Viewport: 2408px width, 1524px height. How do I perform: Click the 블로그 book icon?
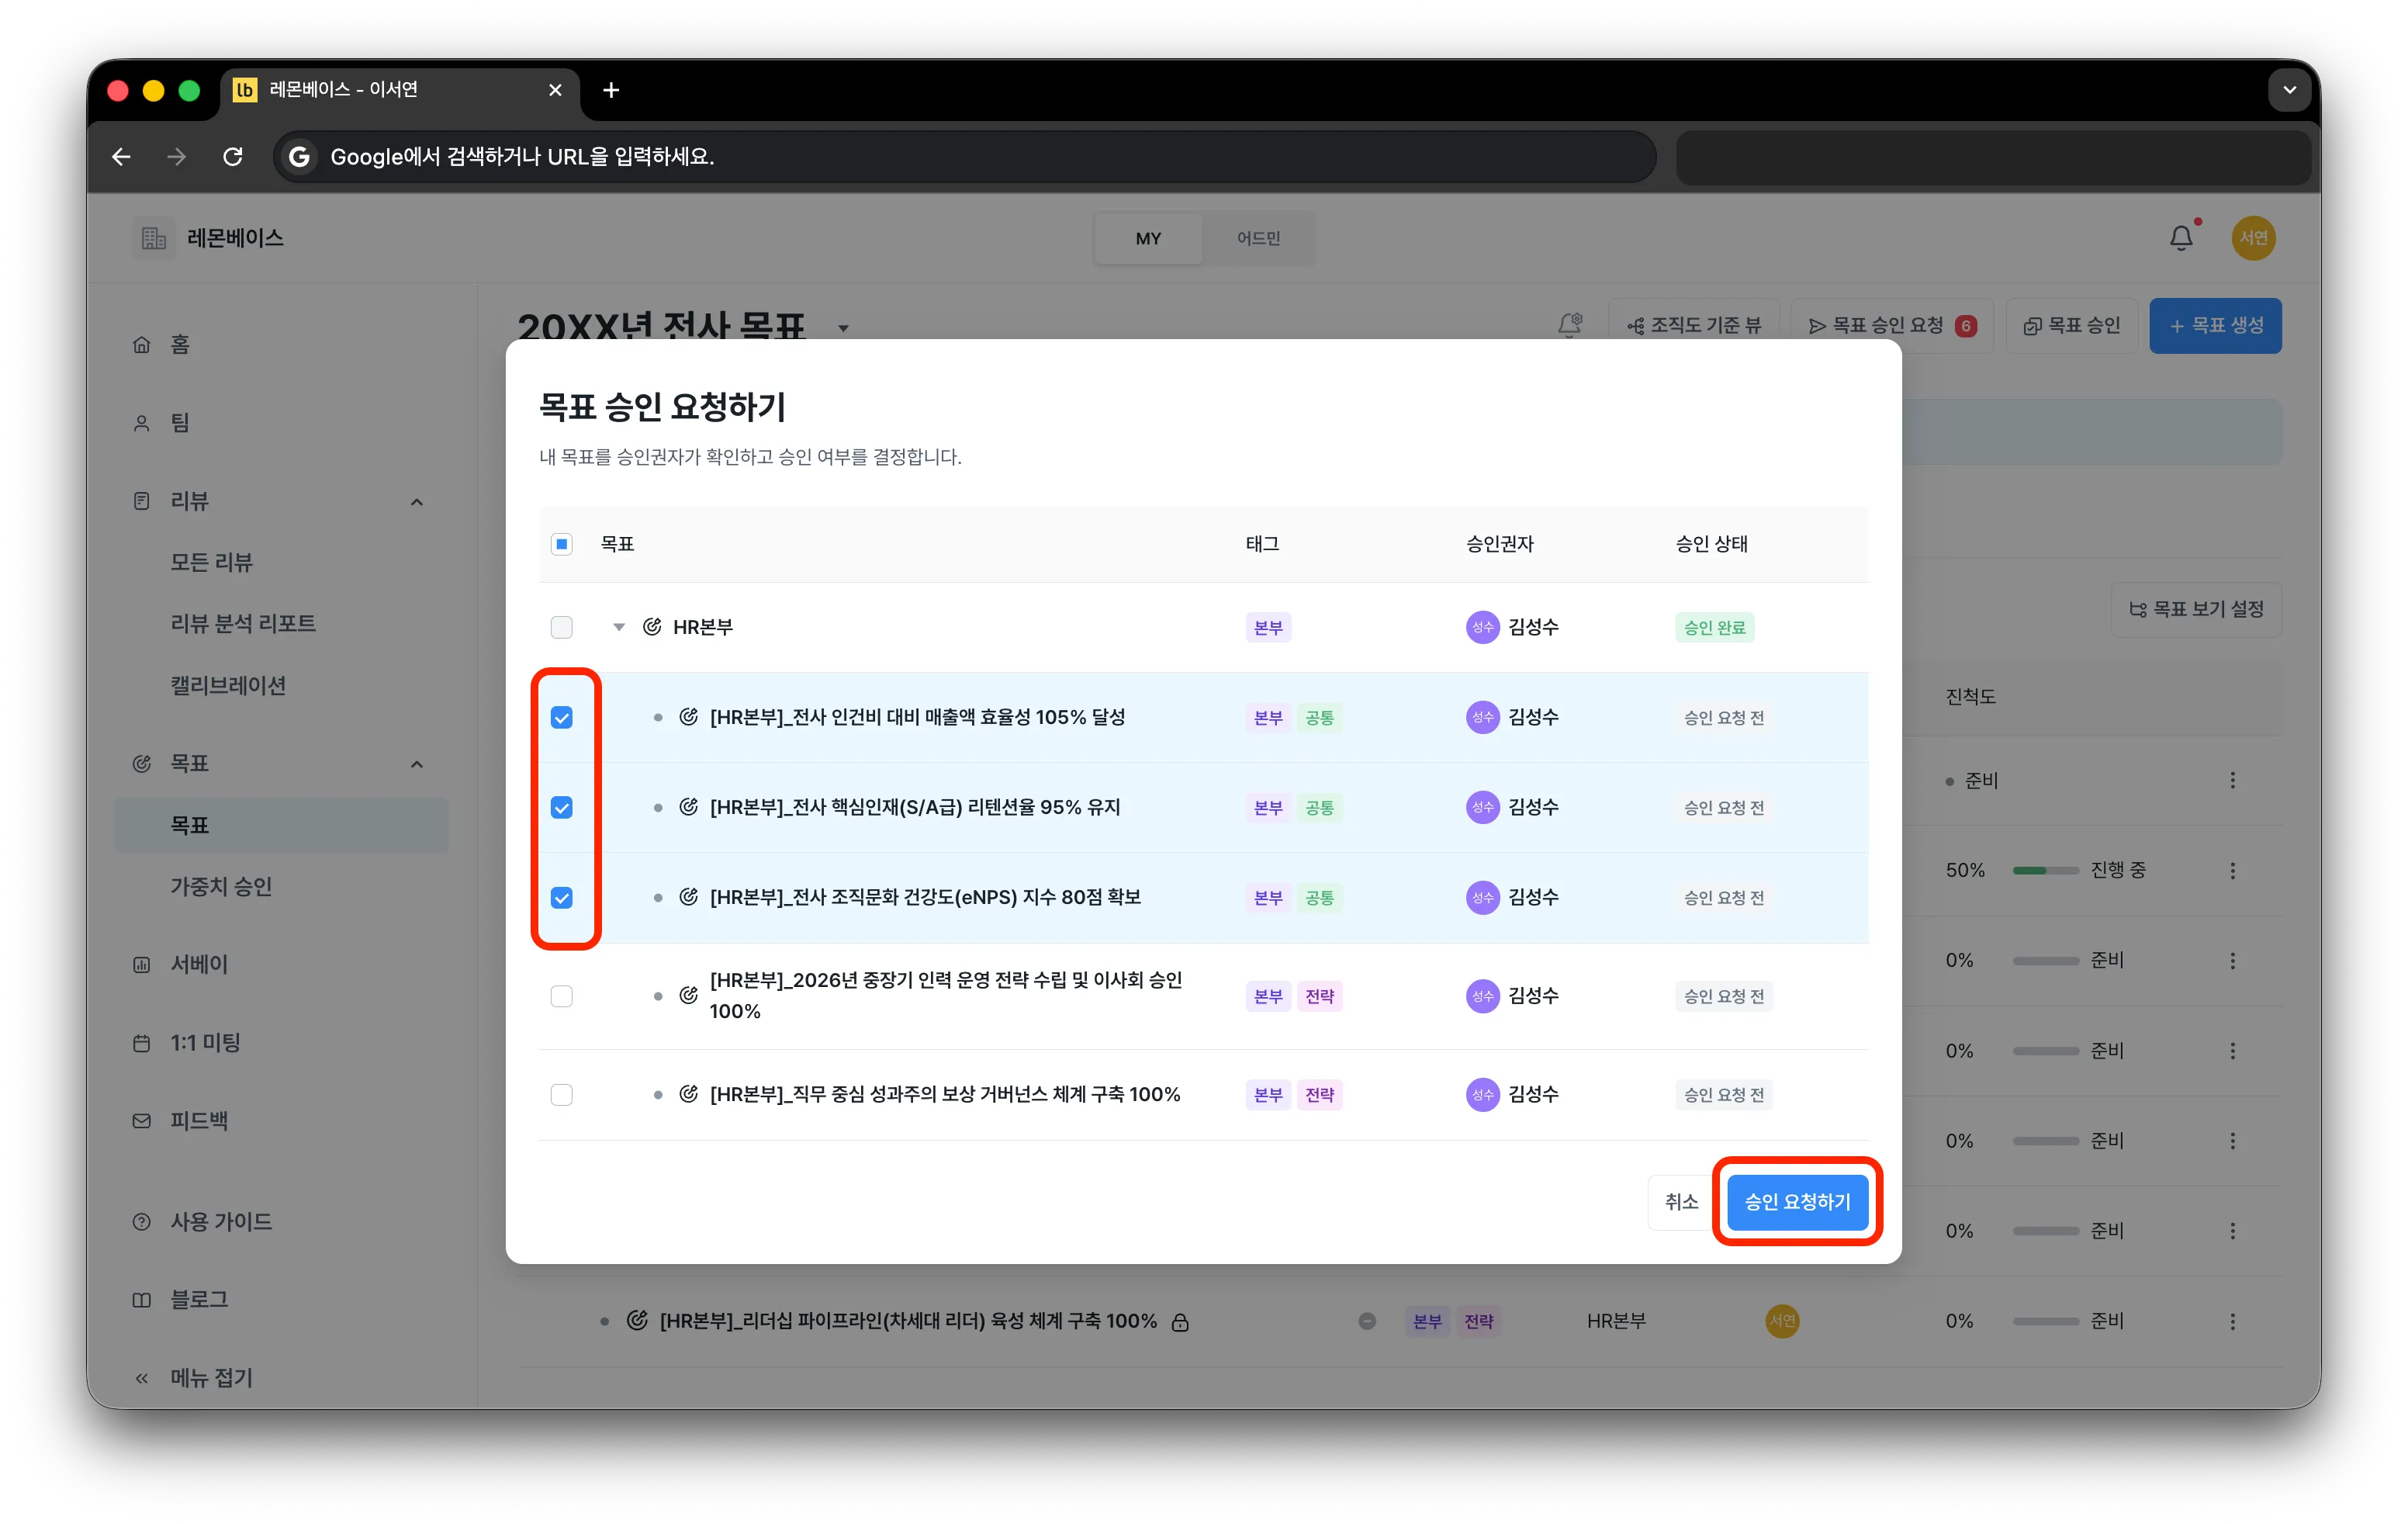click(x=142, y=1300)
